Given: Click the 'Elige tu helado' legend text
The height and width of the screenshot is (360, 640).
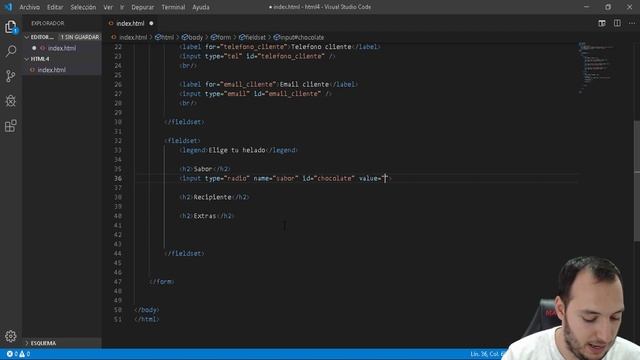Looking at the screenshot, I should pyautogui.click(x=237, y=150).
